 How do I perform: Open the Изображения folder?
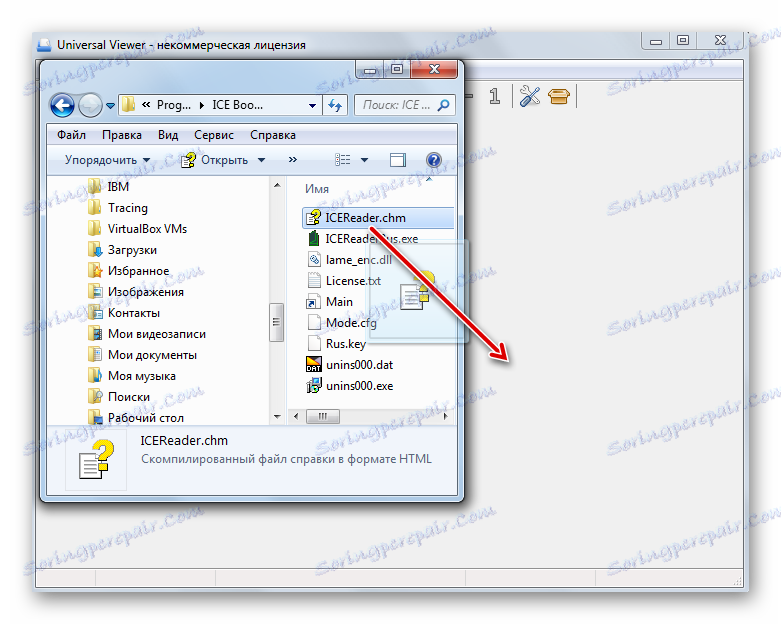tap(136, 292)
